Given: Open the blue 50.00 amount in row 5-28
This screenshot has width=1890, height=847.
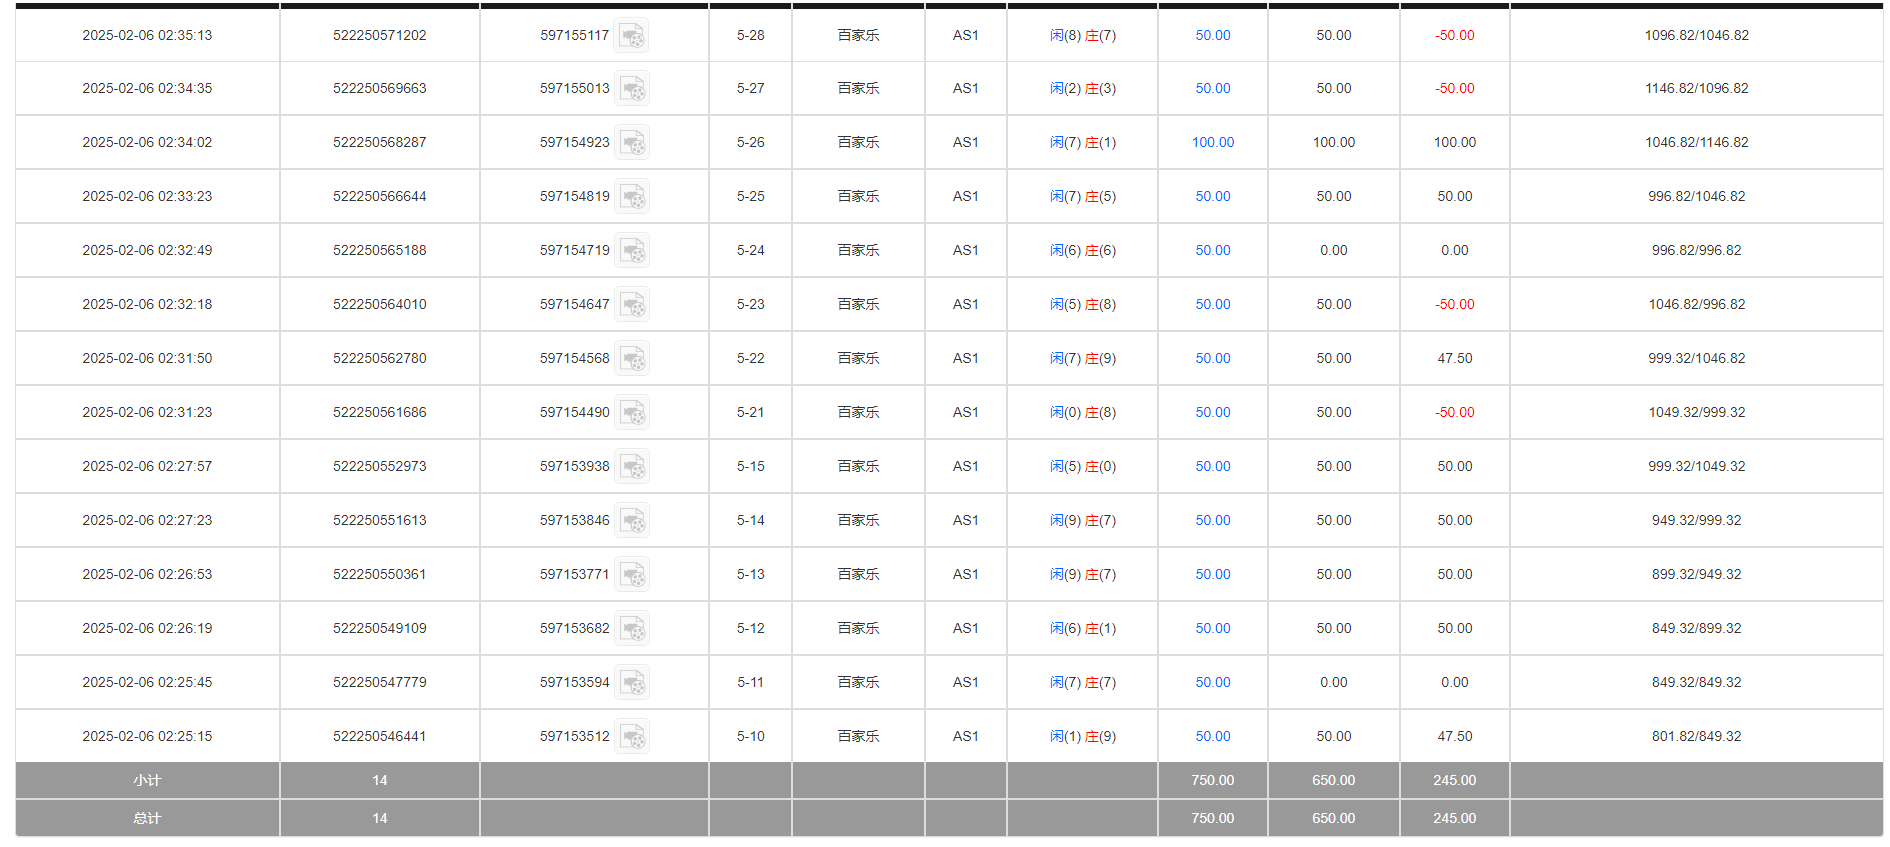Looking at the screenshot, I should click(x=1212, y=35).
